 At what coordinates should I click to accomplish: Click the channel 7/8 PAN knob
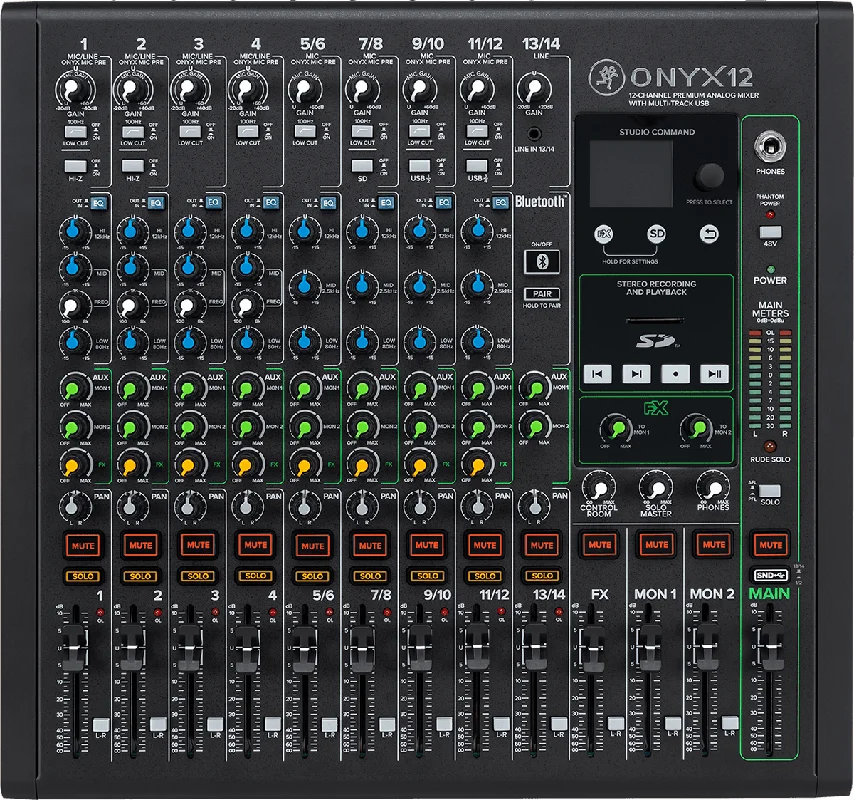(x=362, y=506)
